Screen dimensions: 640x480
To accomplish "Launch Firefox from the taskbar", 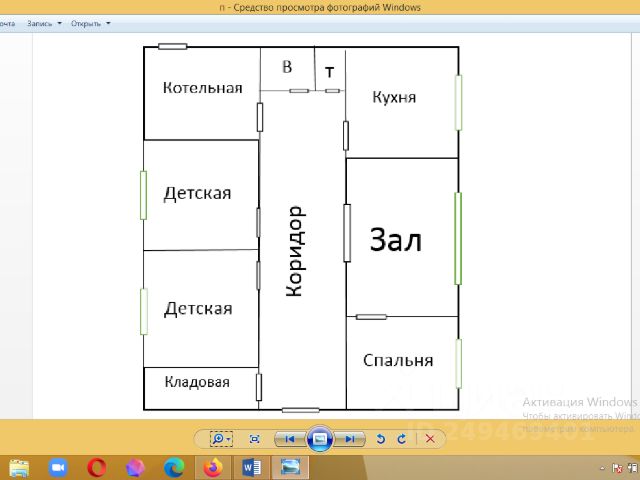I will tap(213, 467).
